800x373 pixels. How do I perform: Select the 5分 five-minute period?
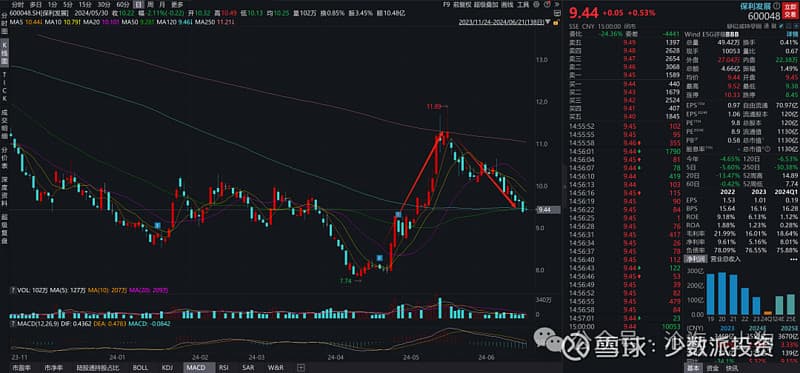pyautogui.click(x=68, y=4)
